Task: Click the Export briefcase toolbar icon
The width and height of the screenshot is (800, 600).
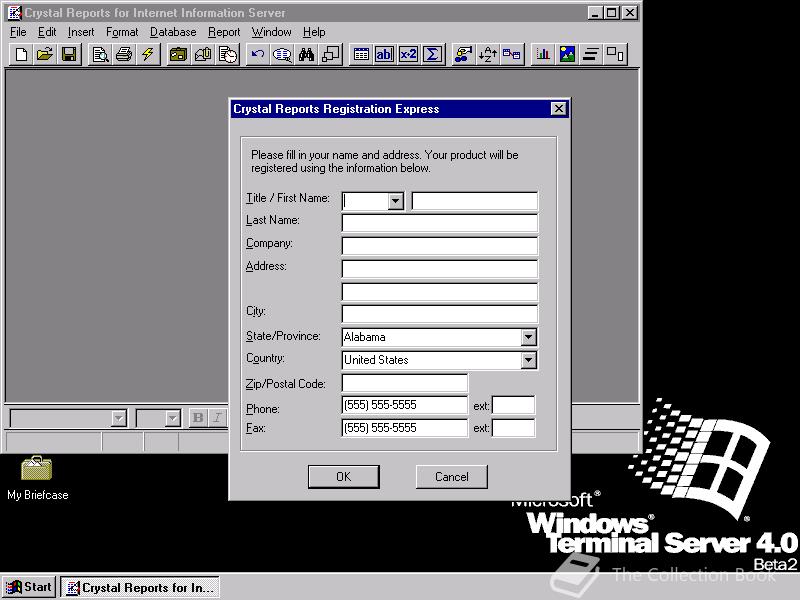Action: (x=179, y=54)
